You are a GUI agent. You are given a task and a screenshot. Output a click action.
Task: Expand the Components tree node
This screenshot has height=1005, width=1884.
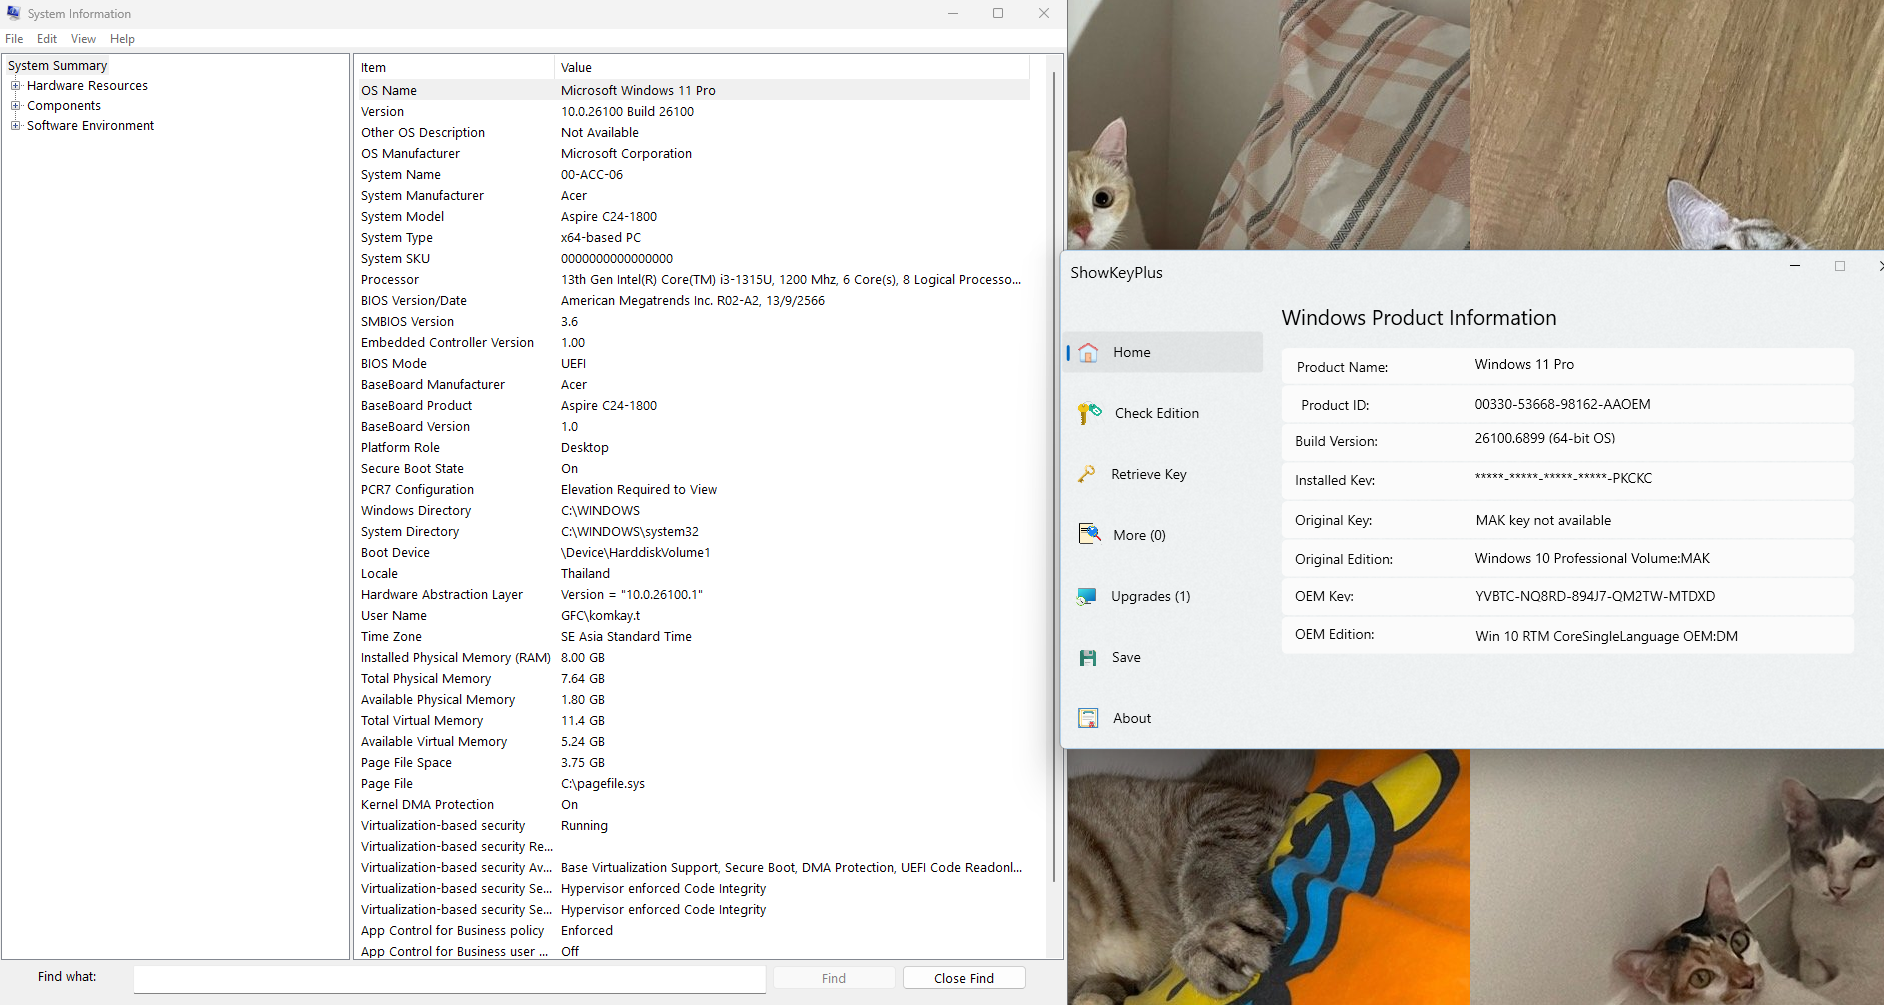tap(16, 106)
